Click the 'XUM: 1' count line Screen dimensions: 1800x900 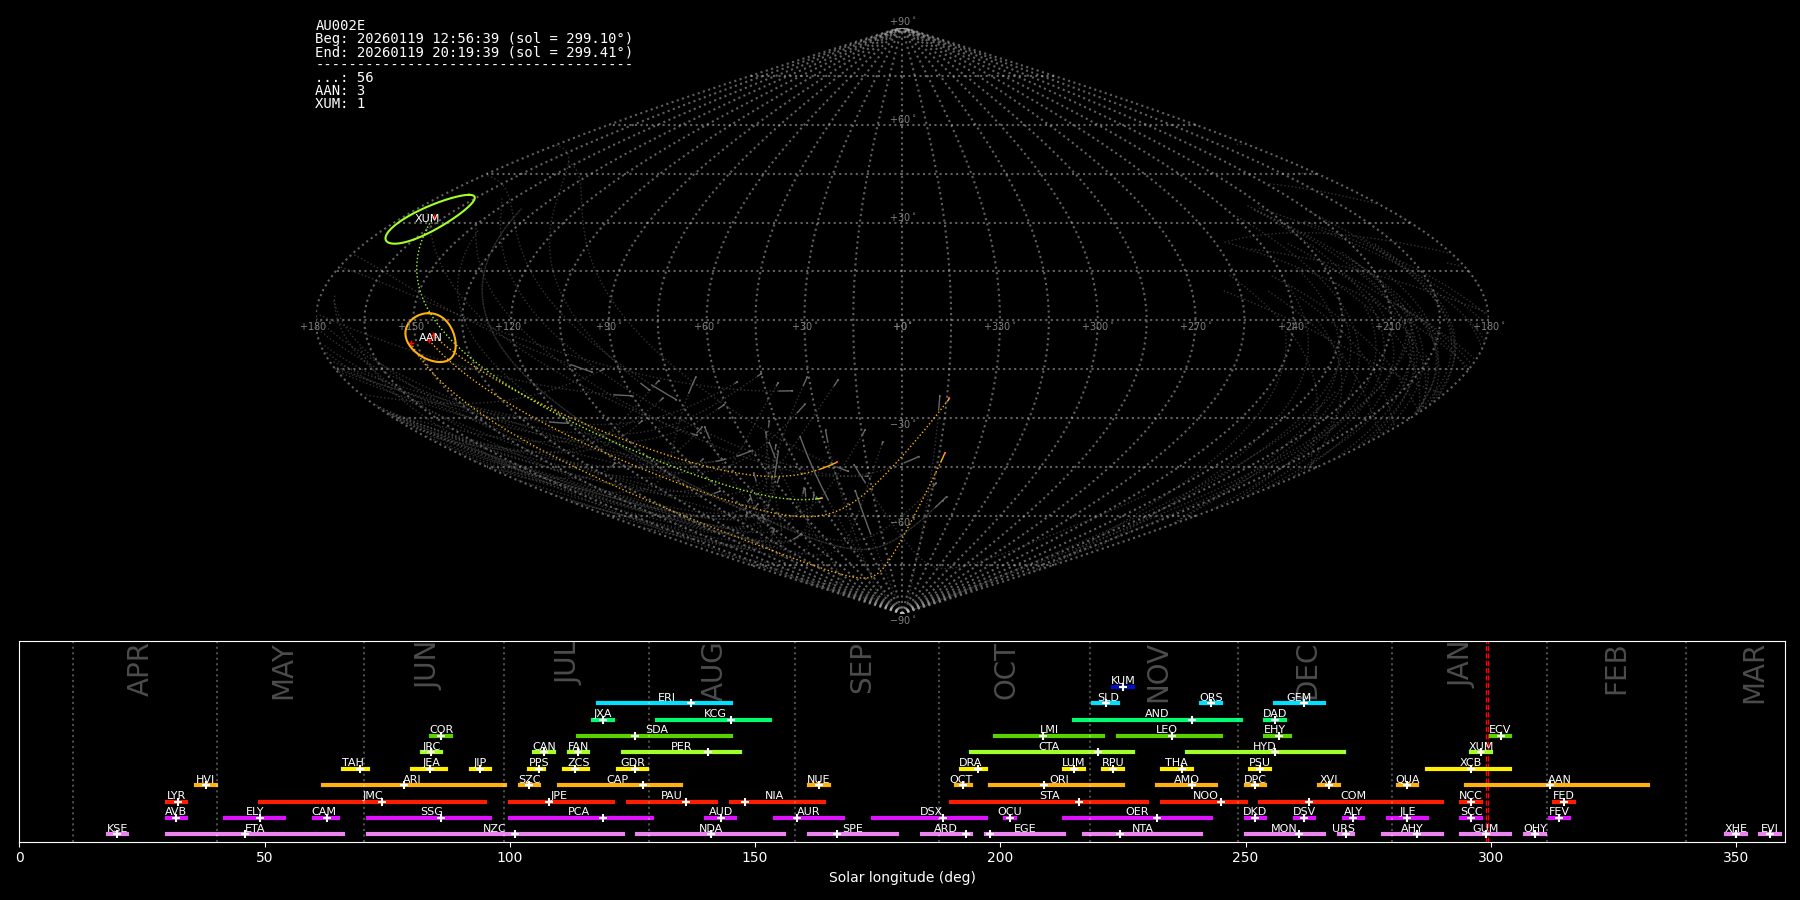coord(340,104)
